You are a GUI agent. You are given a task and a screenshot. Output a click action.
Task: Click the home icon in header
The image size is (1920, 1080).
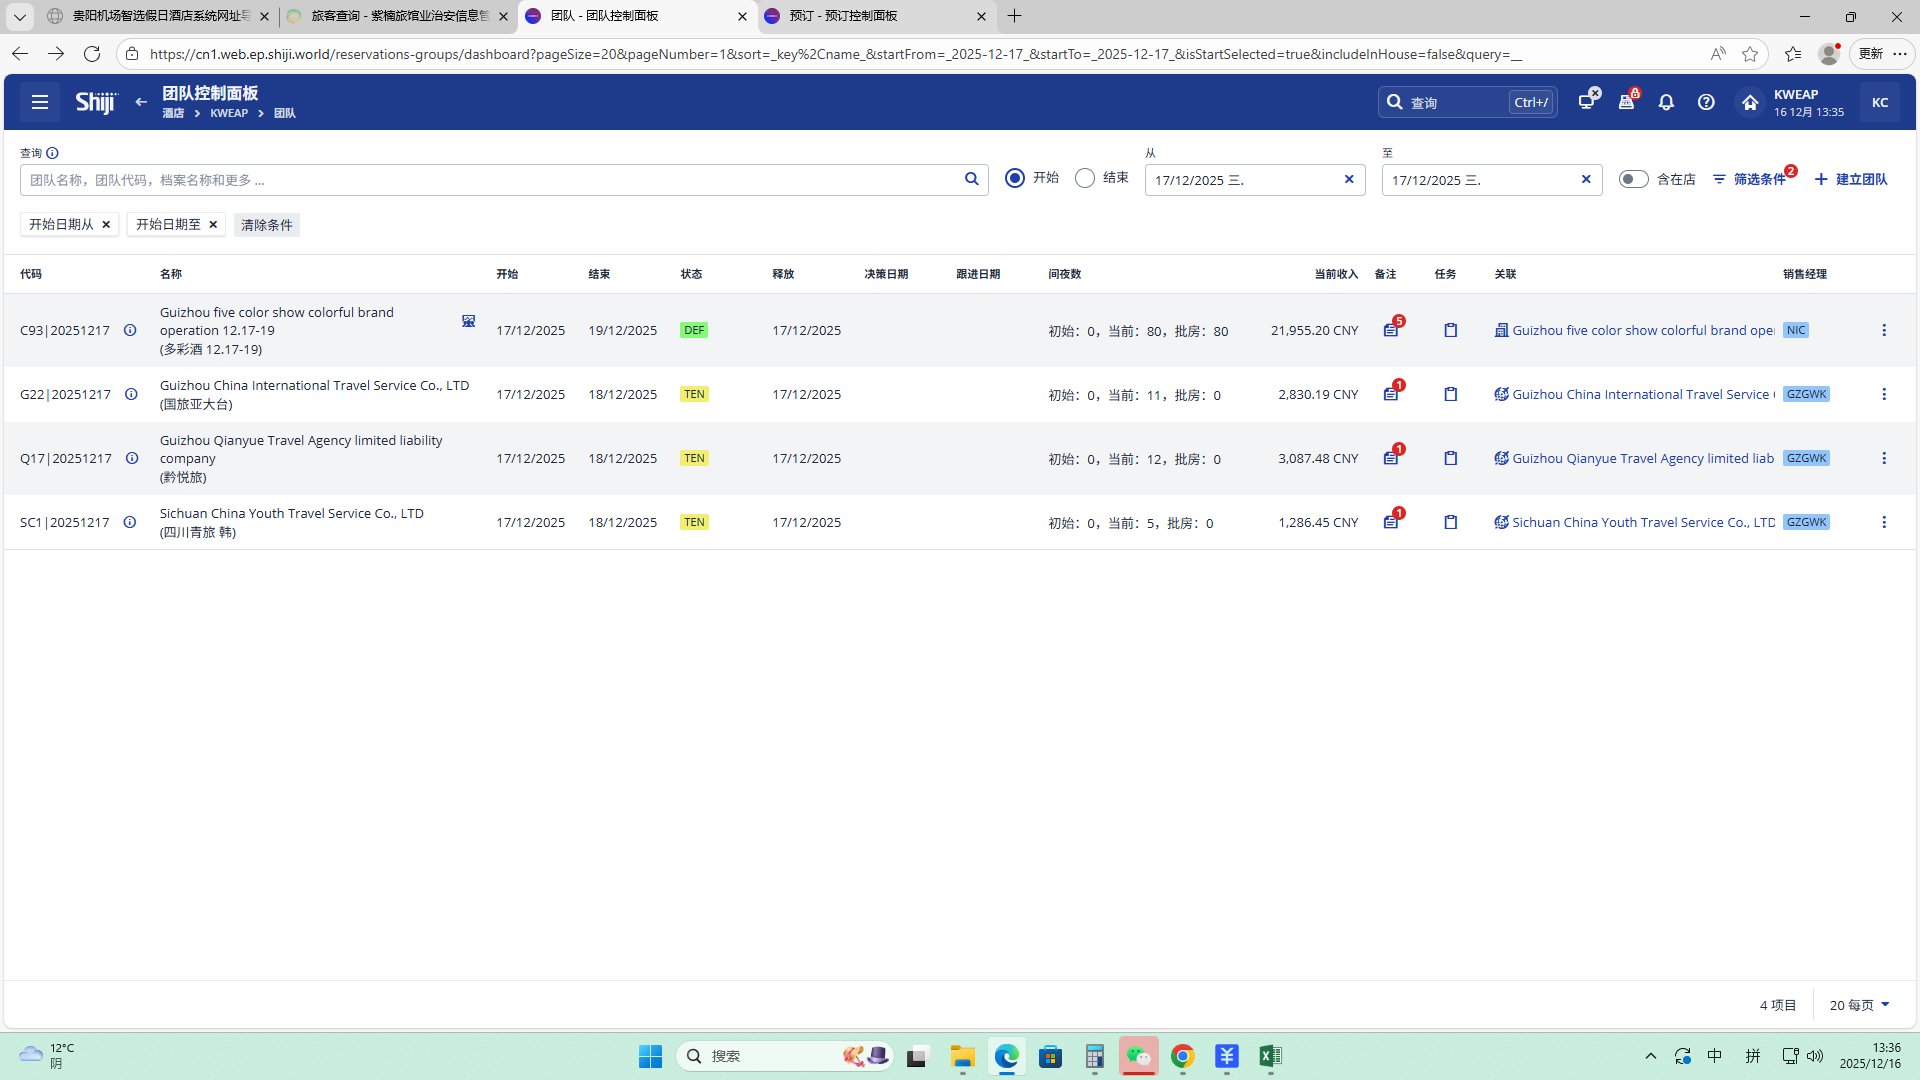point(1749,102)
